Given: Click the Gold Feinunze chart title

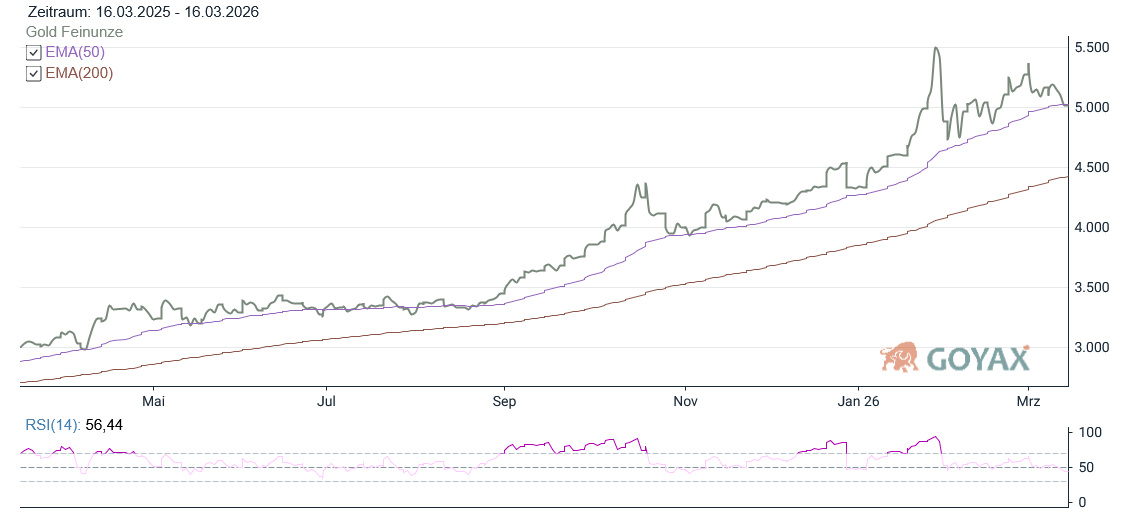Looking at the screenshot, I should (75, 32).
